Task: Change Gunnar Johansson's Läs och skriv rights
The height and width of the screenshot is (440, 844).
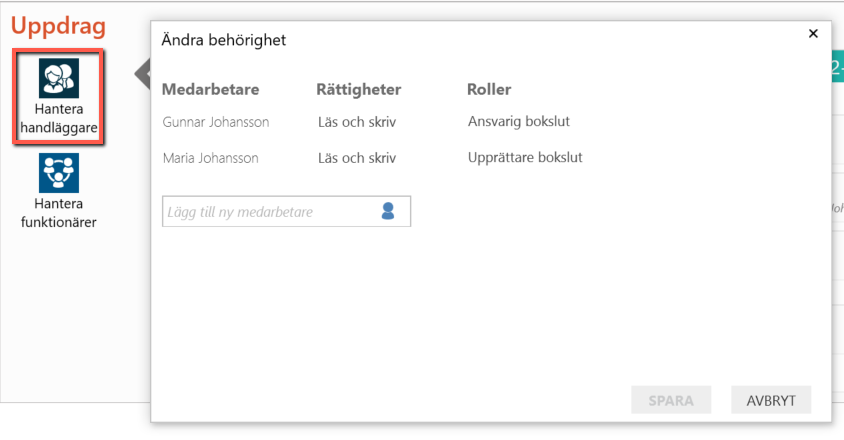Action: pyautogui.click(x=357, y=122)
